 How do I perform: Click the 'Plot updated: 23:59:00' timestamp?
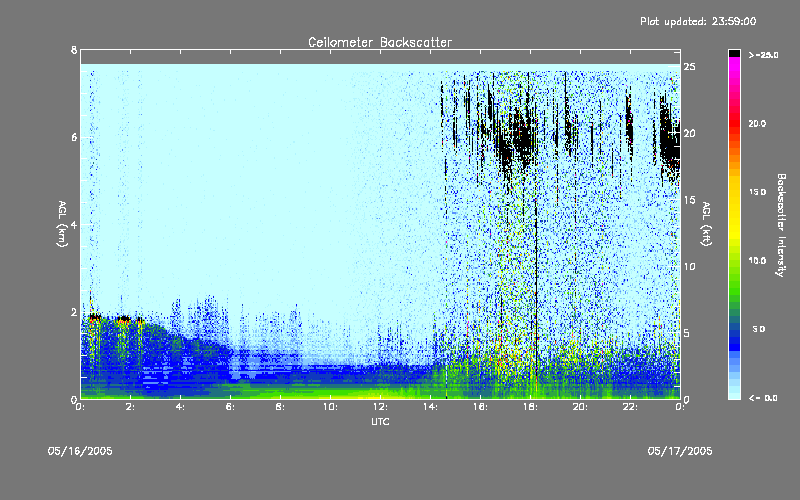tap(698, 21)
